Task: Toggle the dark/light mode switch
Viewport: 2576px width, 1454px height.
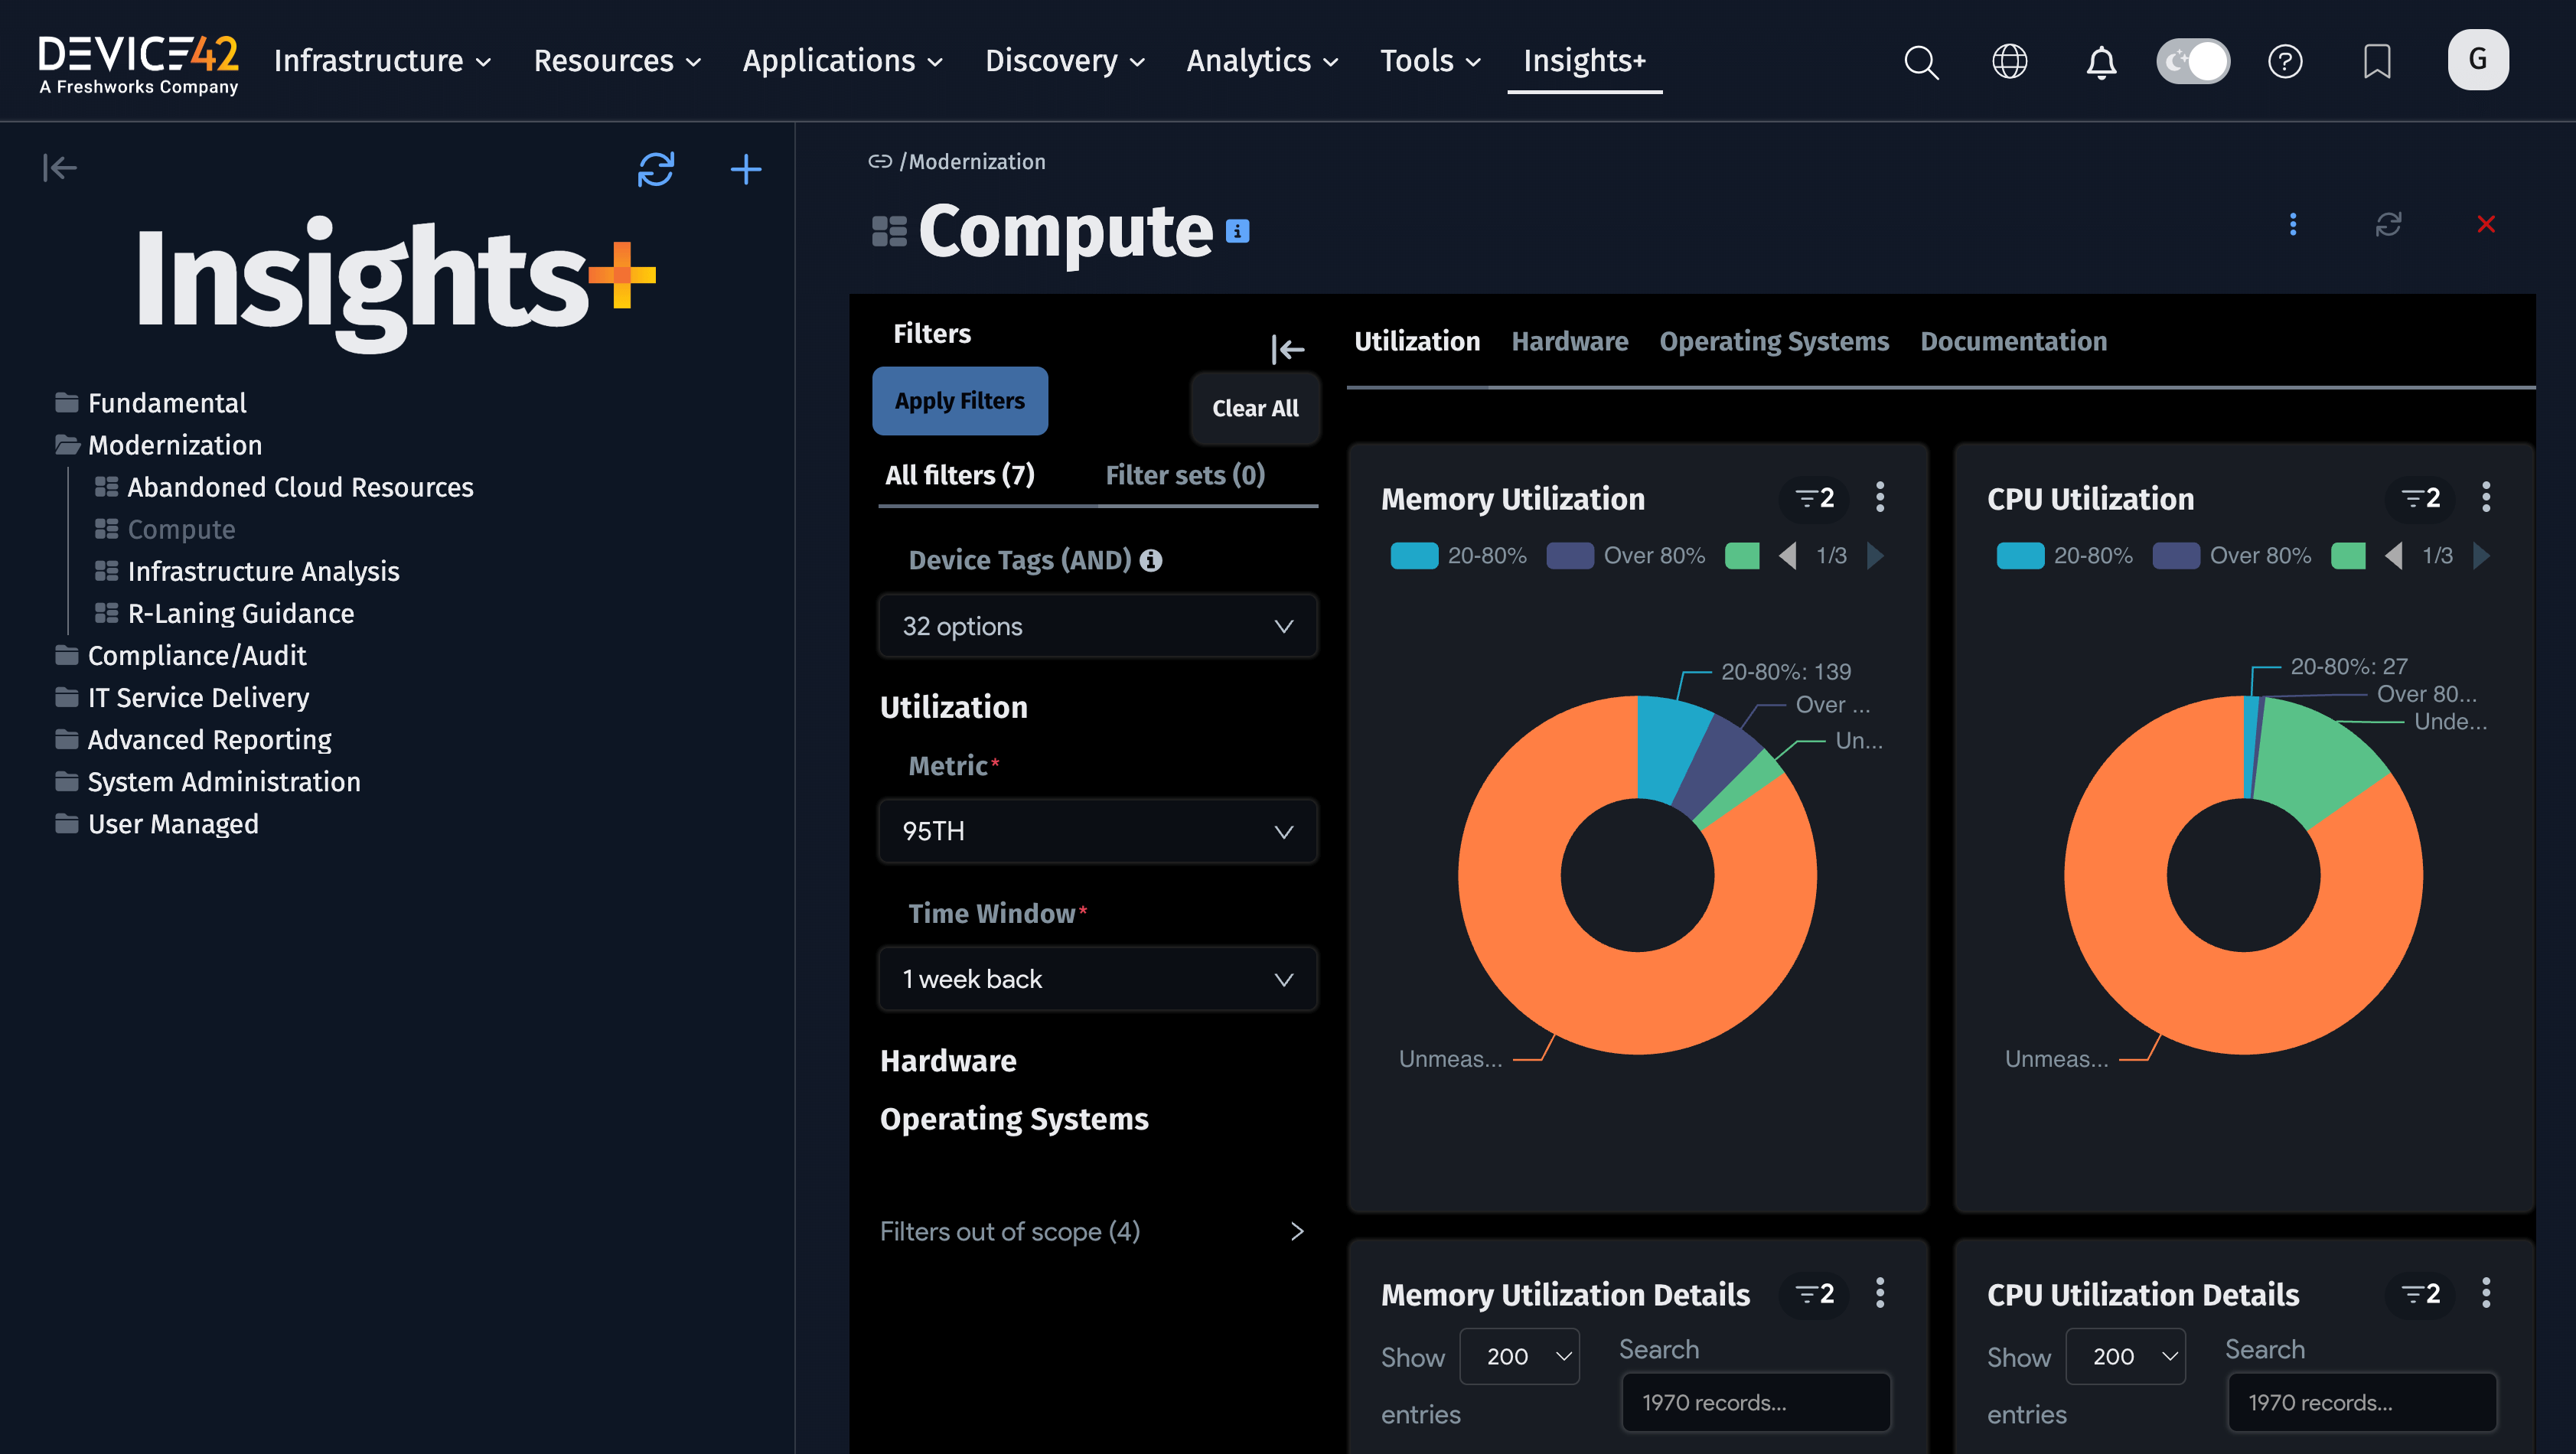Action: 2193,61
